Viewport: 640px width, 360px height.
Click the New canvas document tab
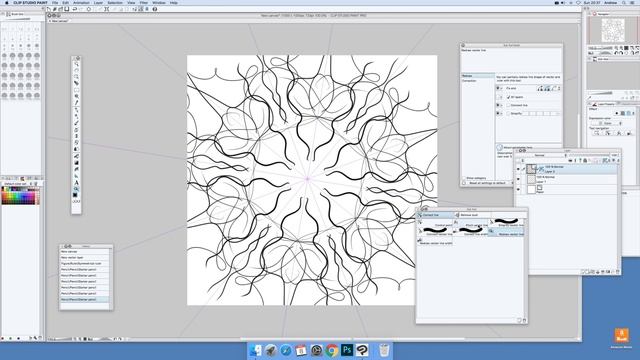coord(59,21)
